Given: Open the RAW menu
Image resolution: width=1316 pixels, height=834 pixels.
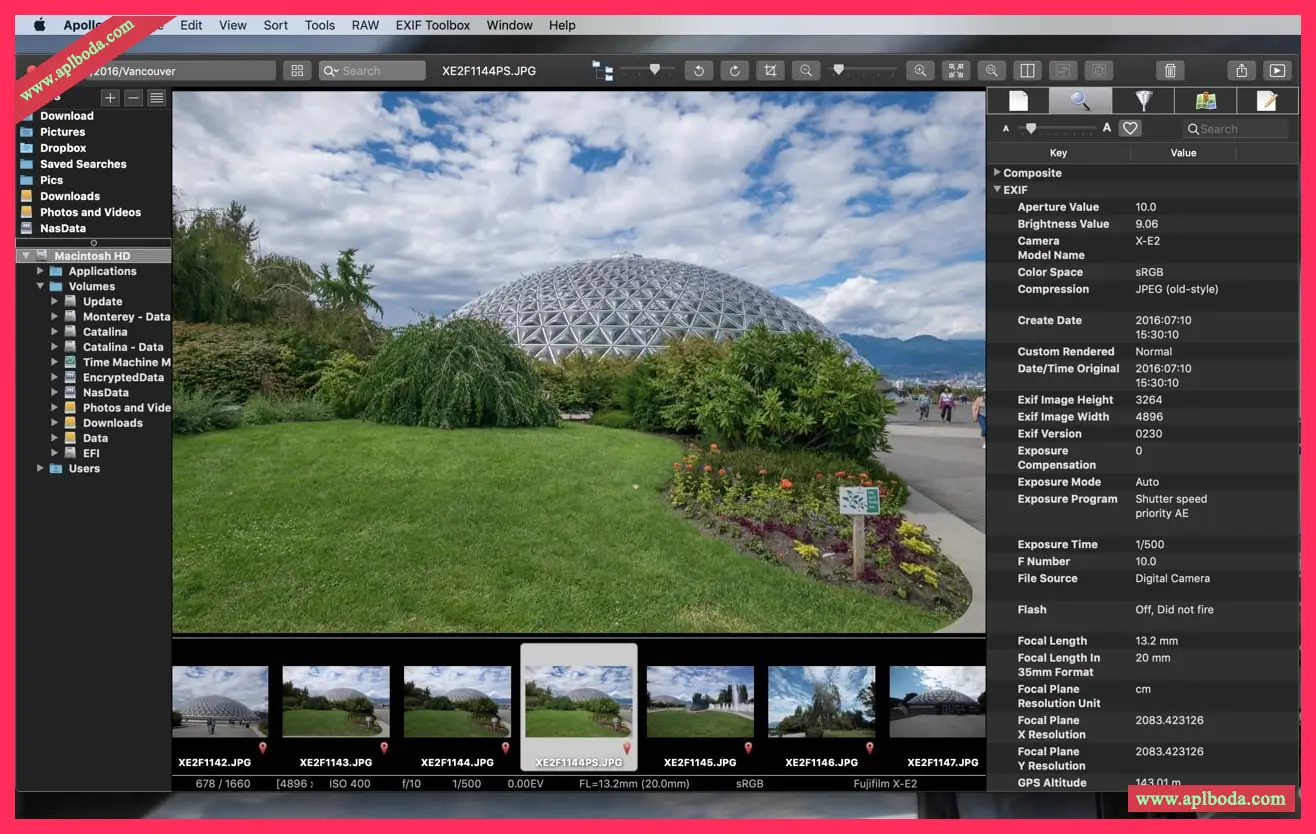Looking at the screenshot, I should pos(365,25).
